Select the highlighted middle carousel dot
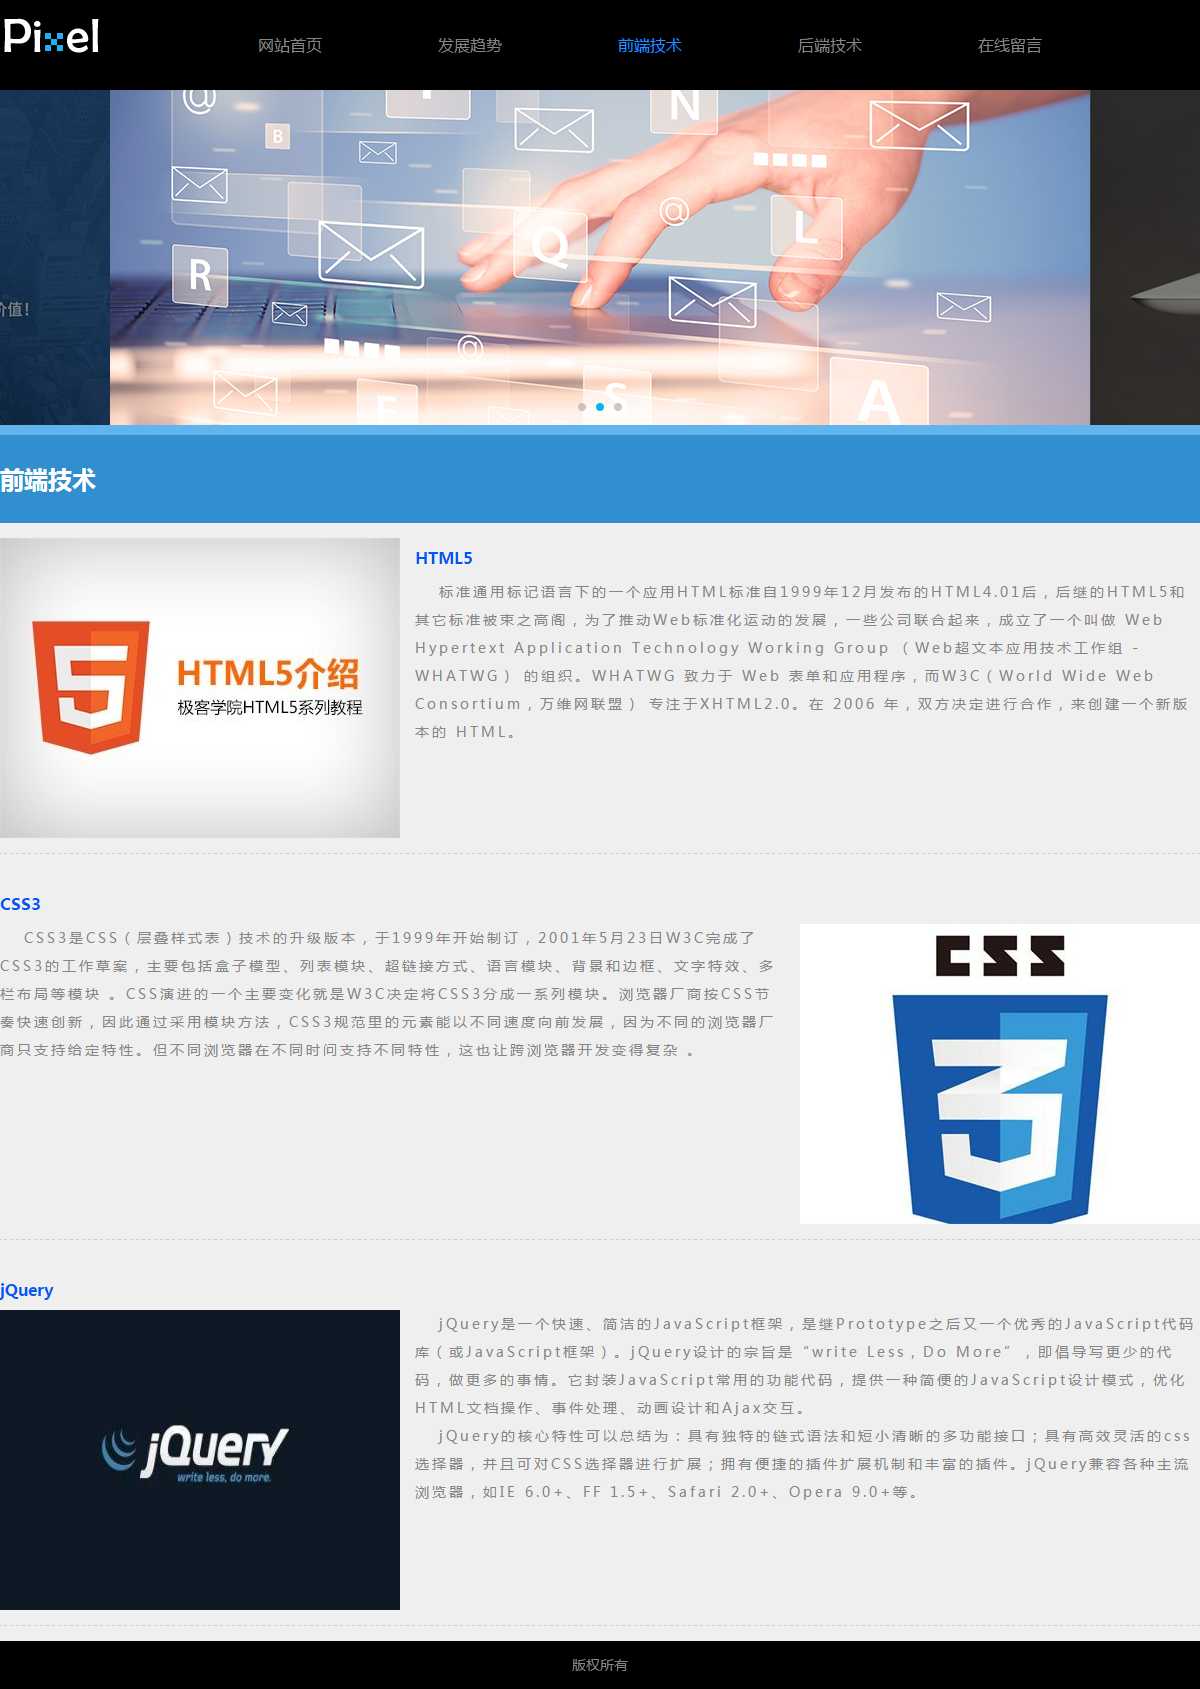 point(600,407)
